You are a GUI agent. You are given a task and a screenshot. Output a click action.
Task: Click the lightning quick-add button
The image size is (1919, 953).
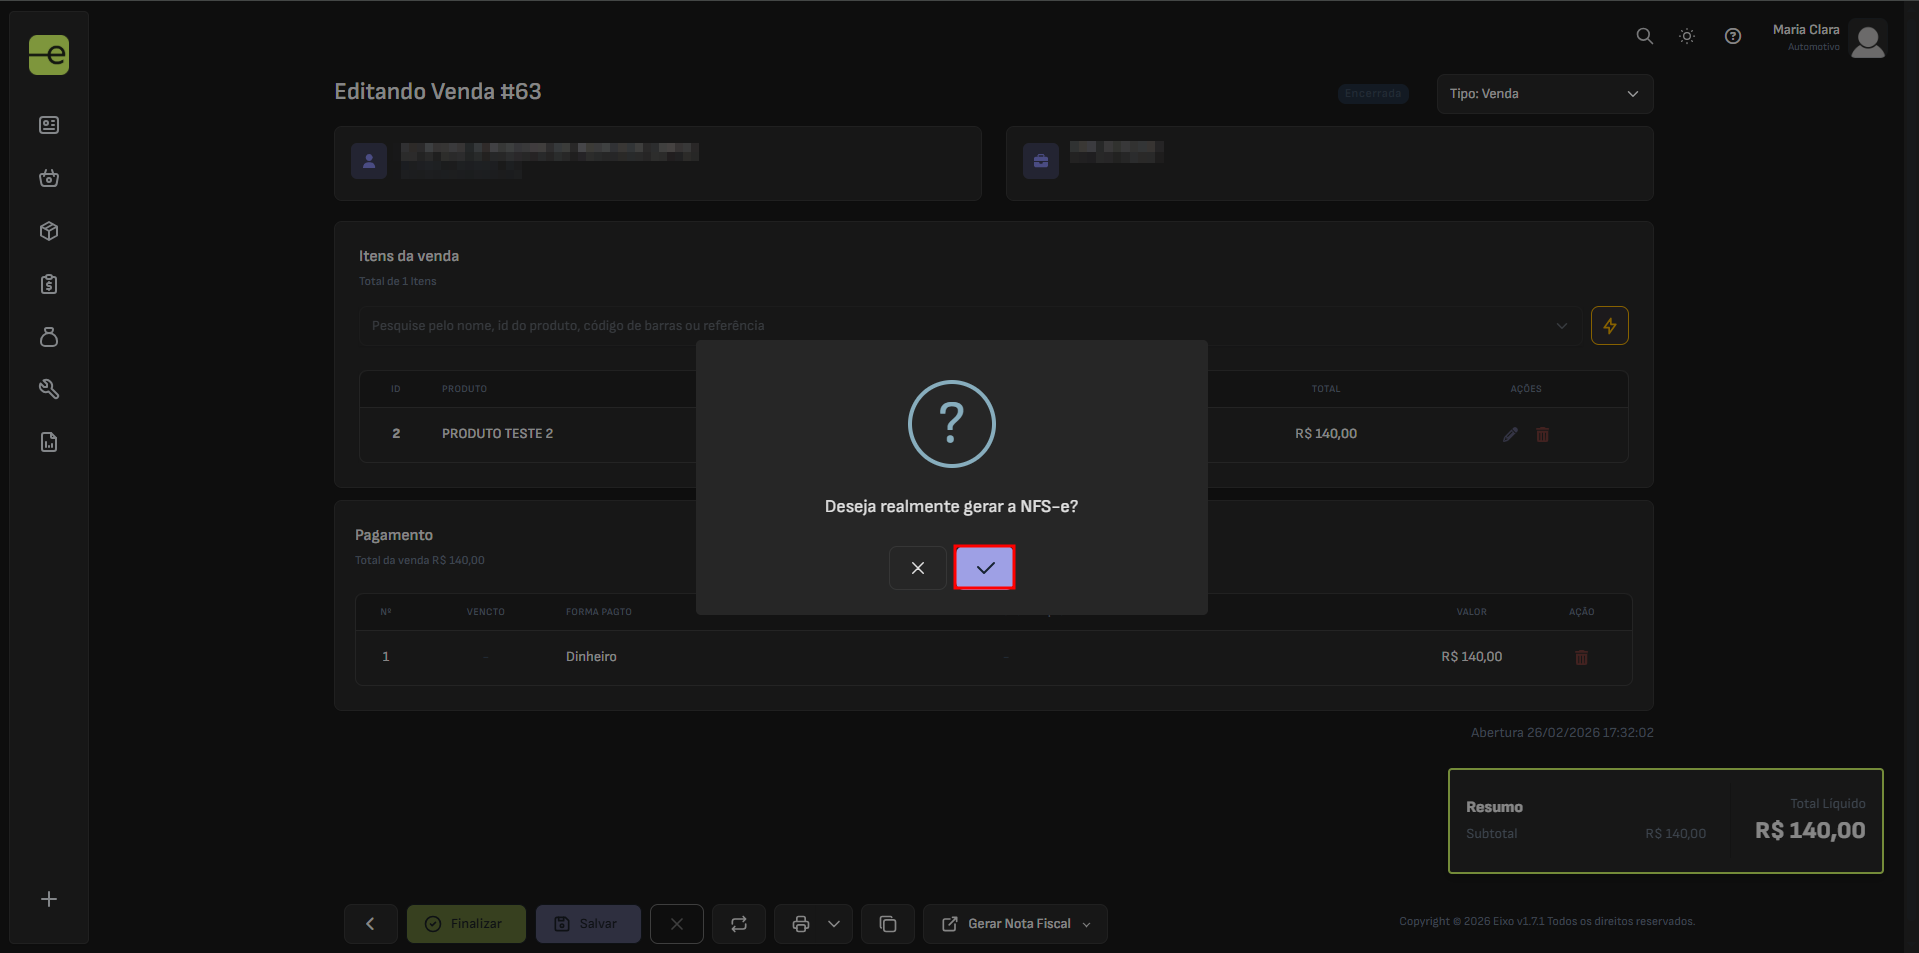[1609, 326]
